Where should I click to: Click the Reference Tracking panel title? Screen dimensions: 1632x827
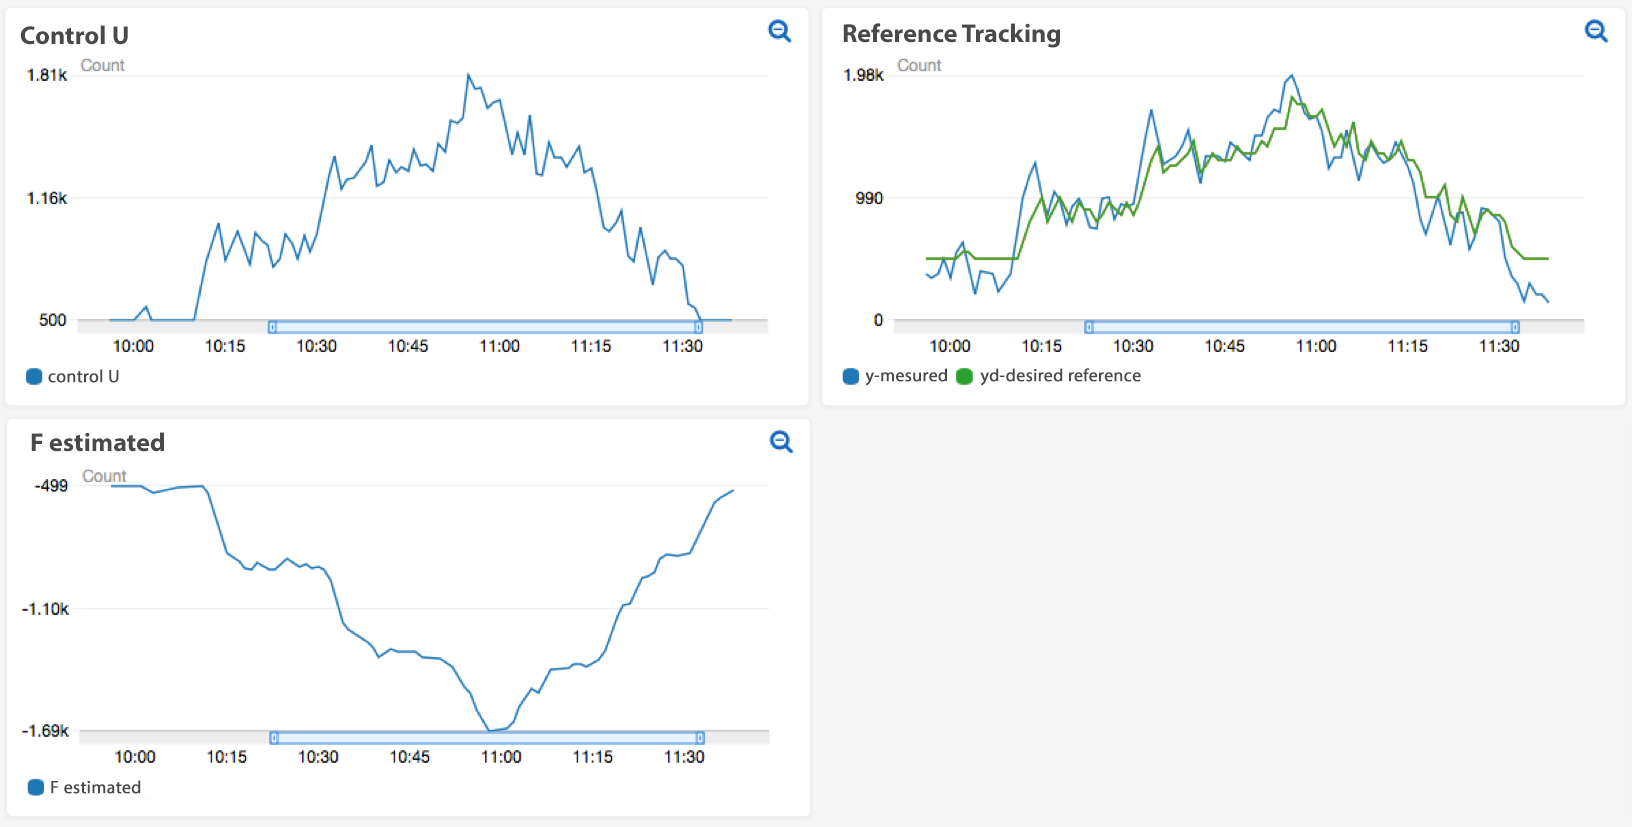click(951, 34)
